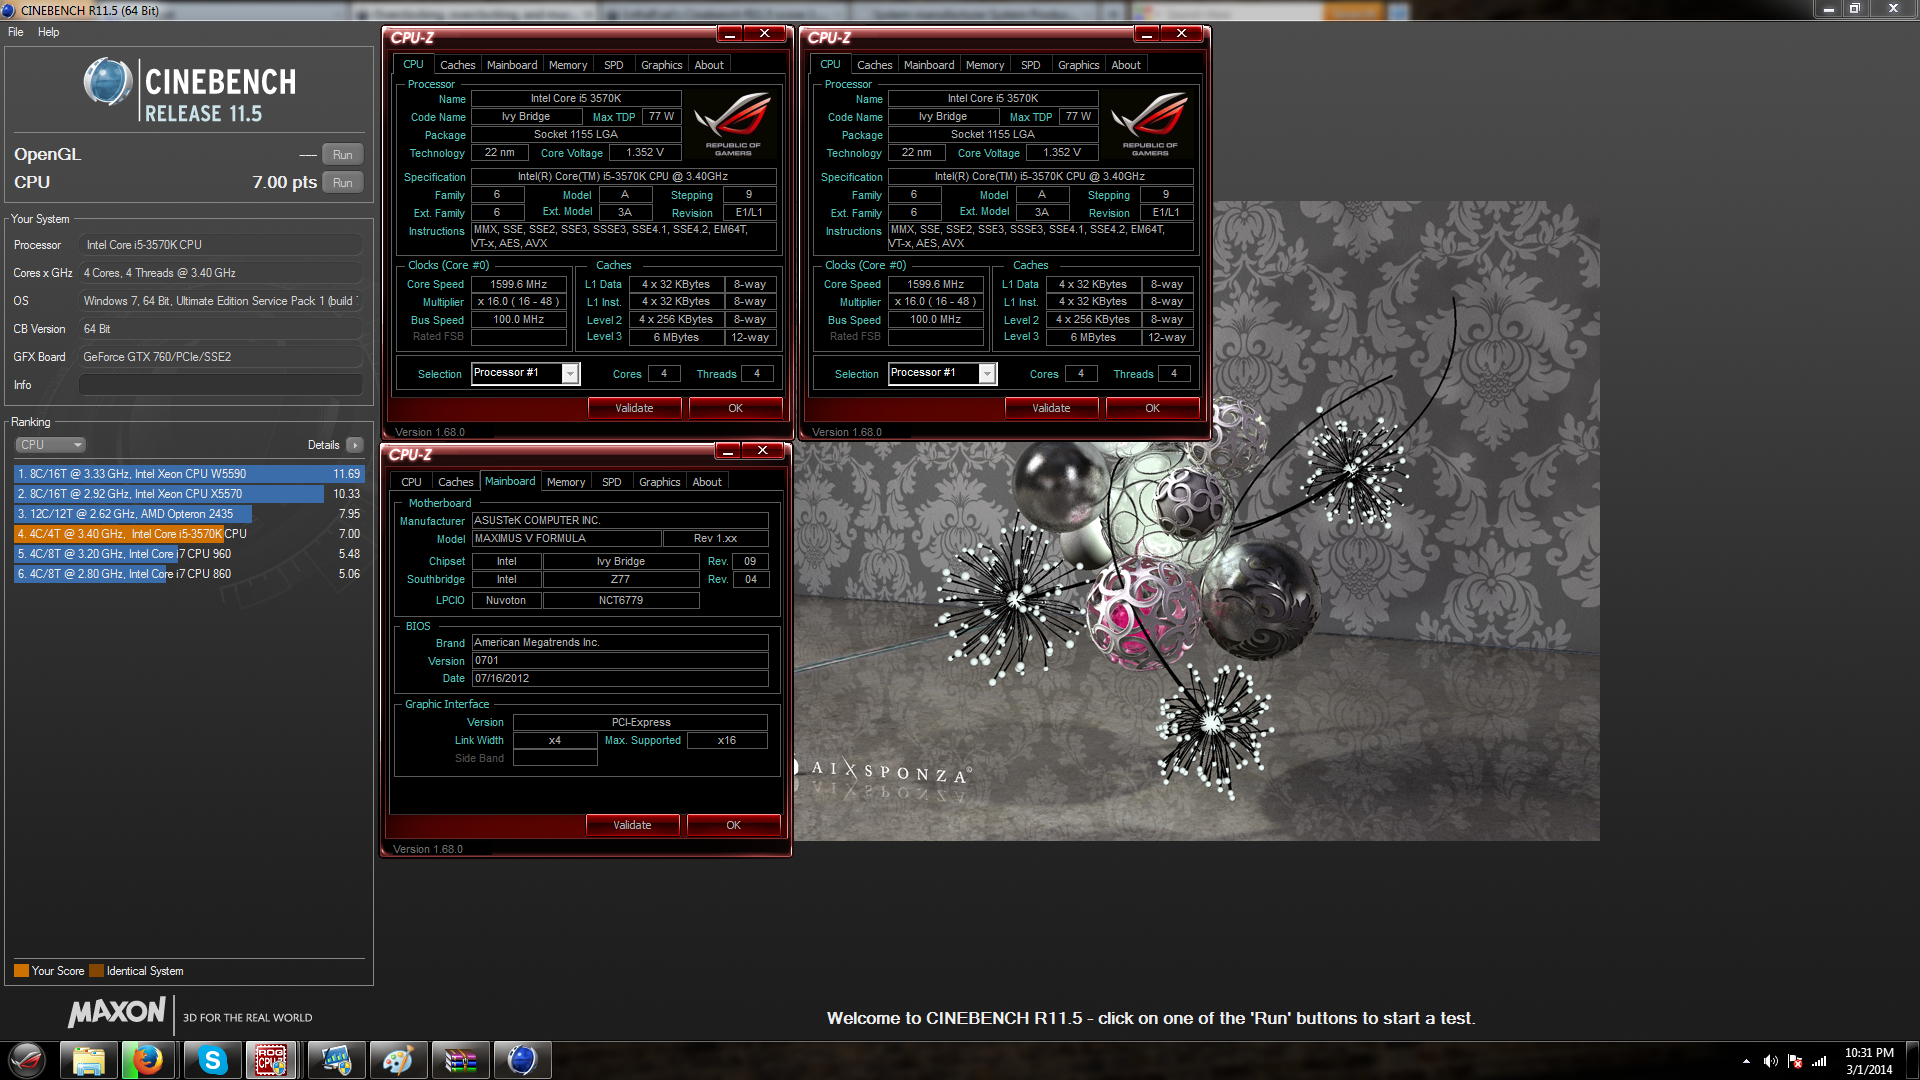Click the Info input field
Screen dimensions: 1920x1080
click(221, 385)
